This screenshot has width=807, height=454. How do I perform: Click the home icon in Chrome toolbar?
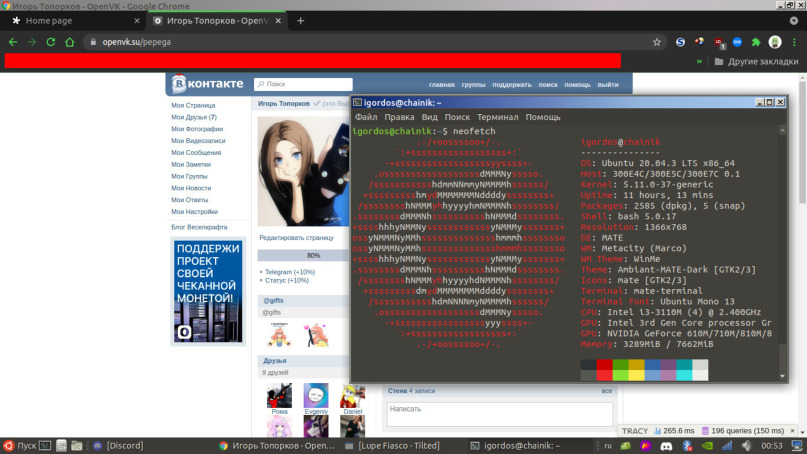(69, 42)
